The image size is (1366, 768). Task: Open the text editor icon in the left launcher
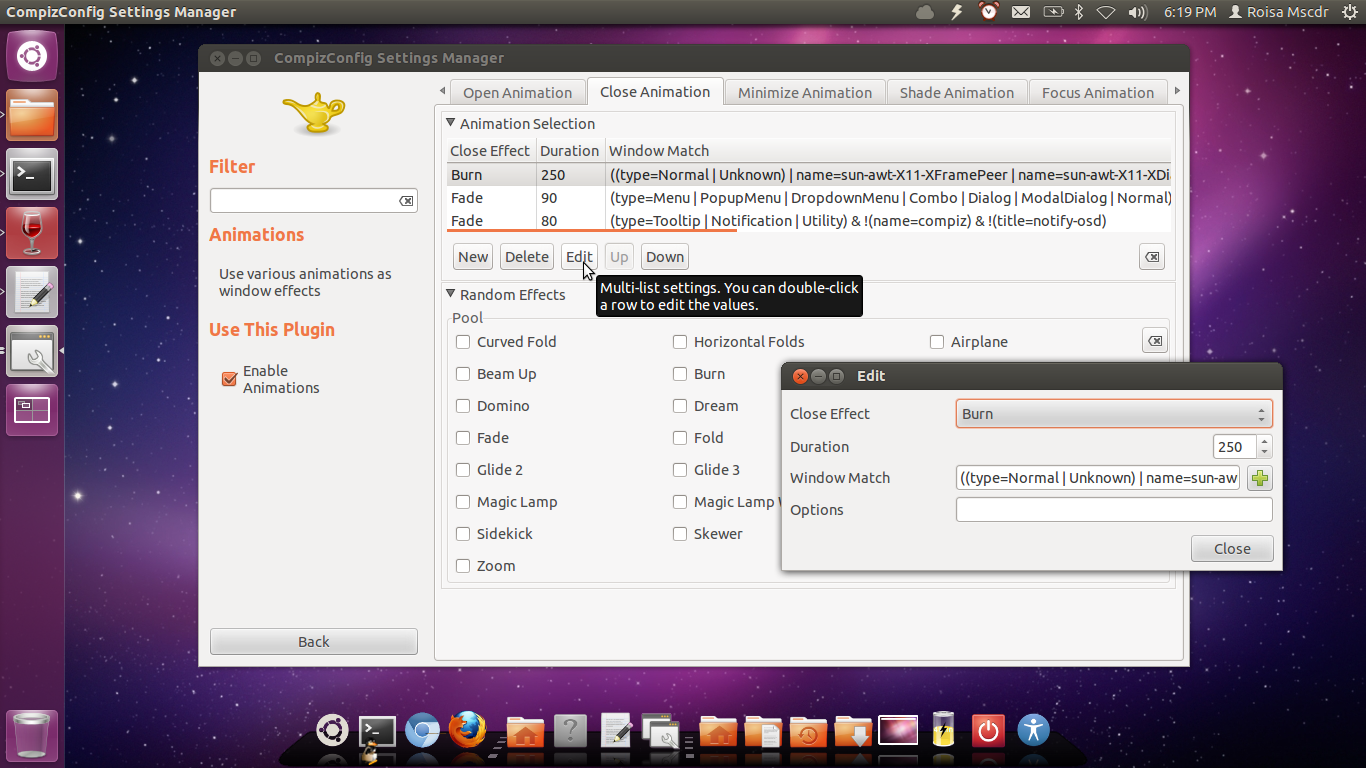(x=32, y=292)
